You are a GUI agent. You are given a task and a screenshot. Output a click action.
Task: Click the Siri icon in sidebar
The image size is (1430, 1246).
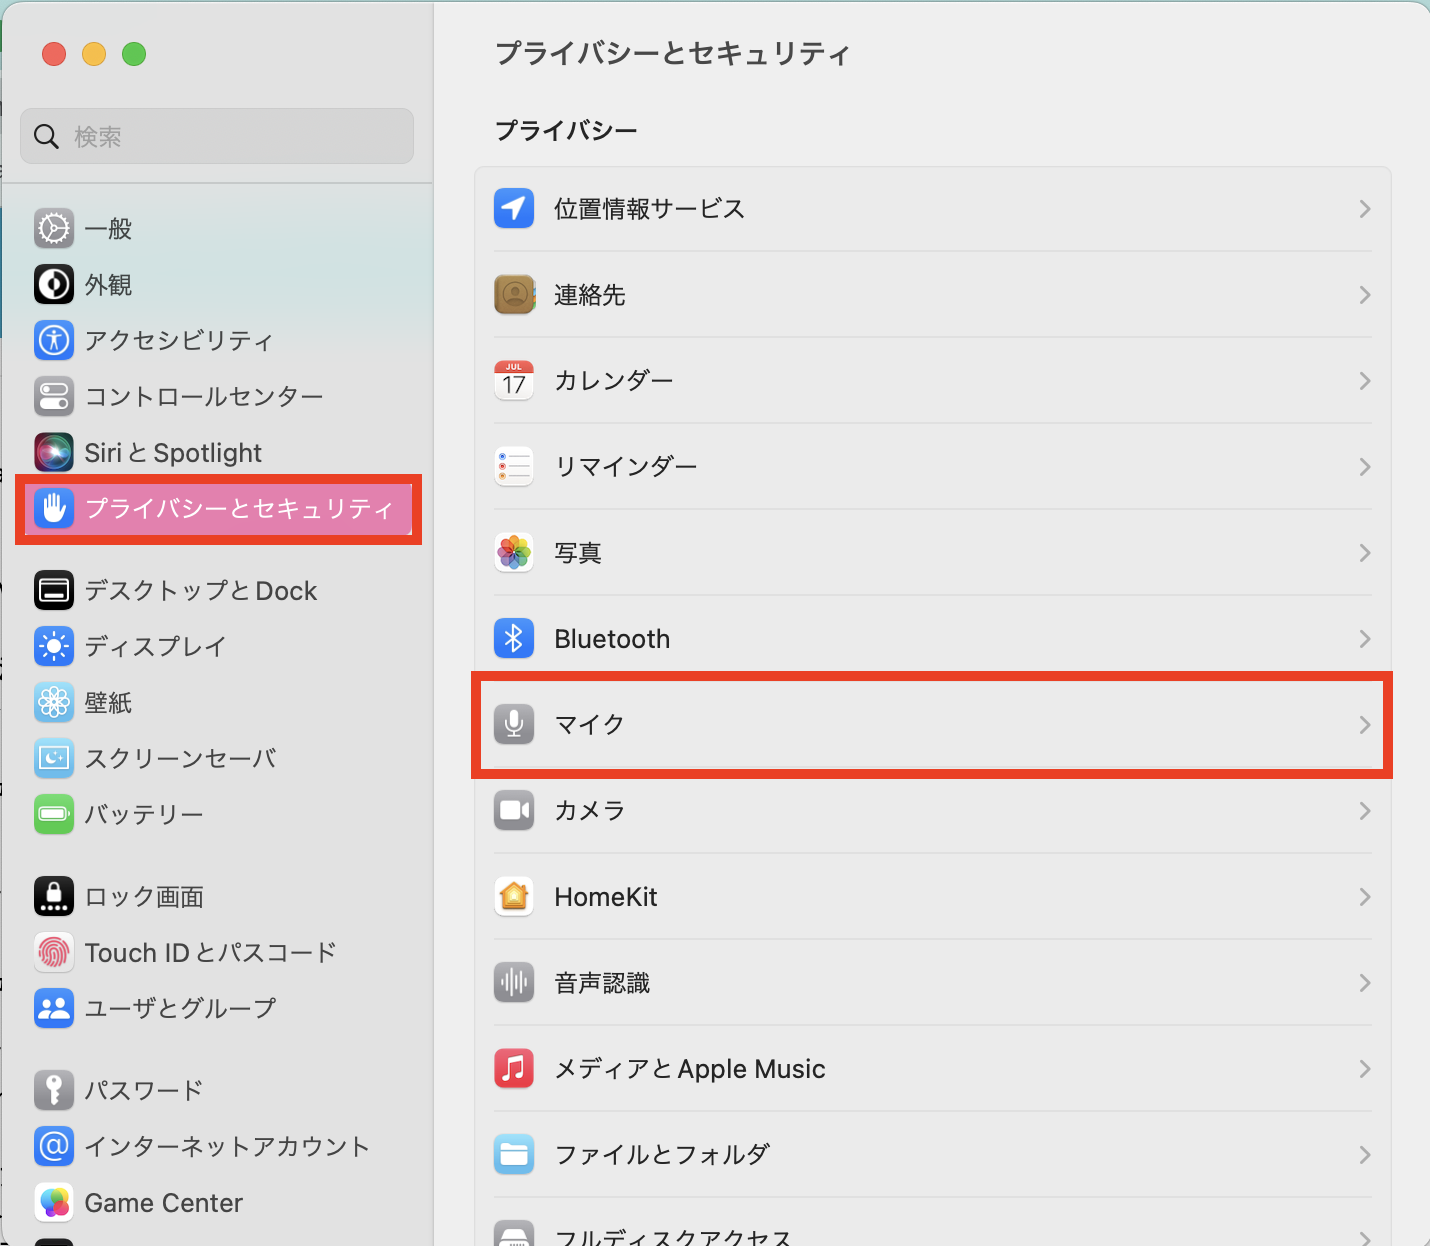pyautogui.click(x=54, y=452)
